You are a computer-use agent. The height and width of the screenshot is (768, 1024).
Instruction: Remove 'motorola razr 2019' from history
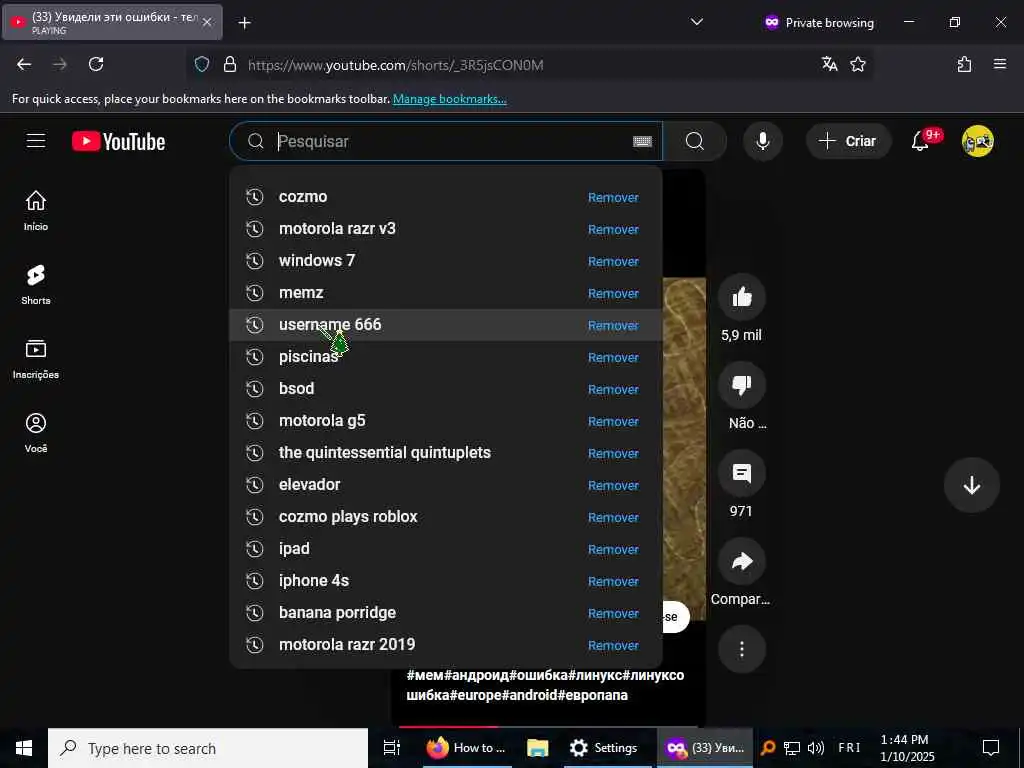pyautogui.click(x=613, y=645)
